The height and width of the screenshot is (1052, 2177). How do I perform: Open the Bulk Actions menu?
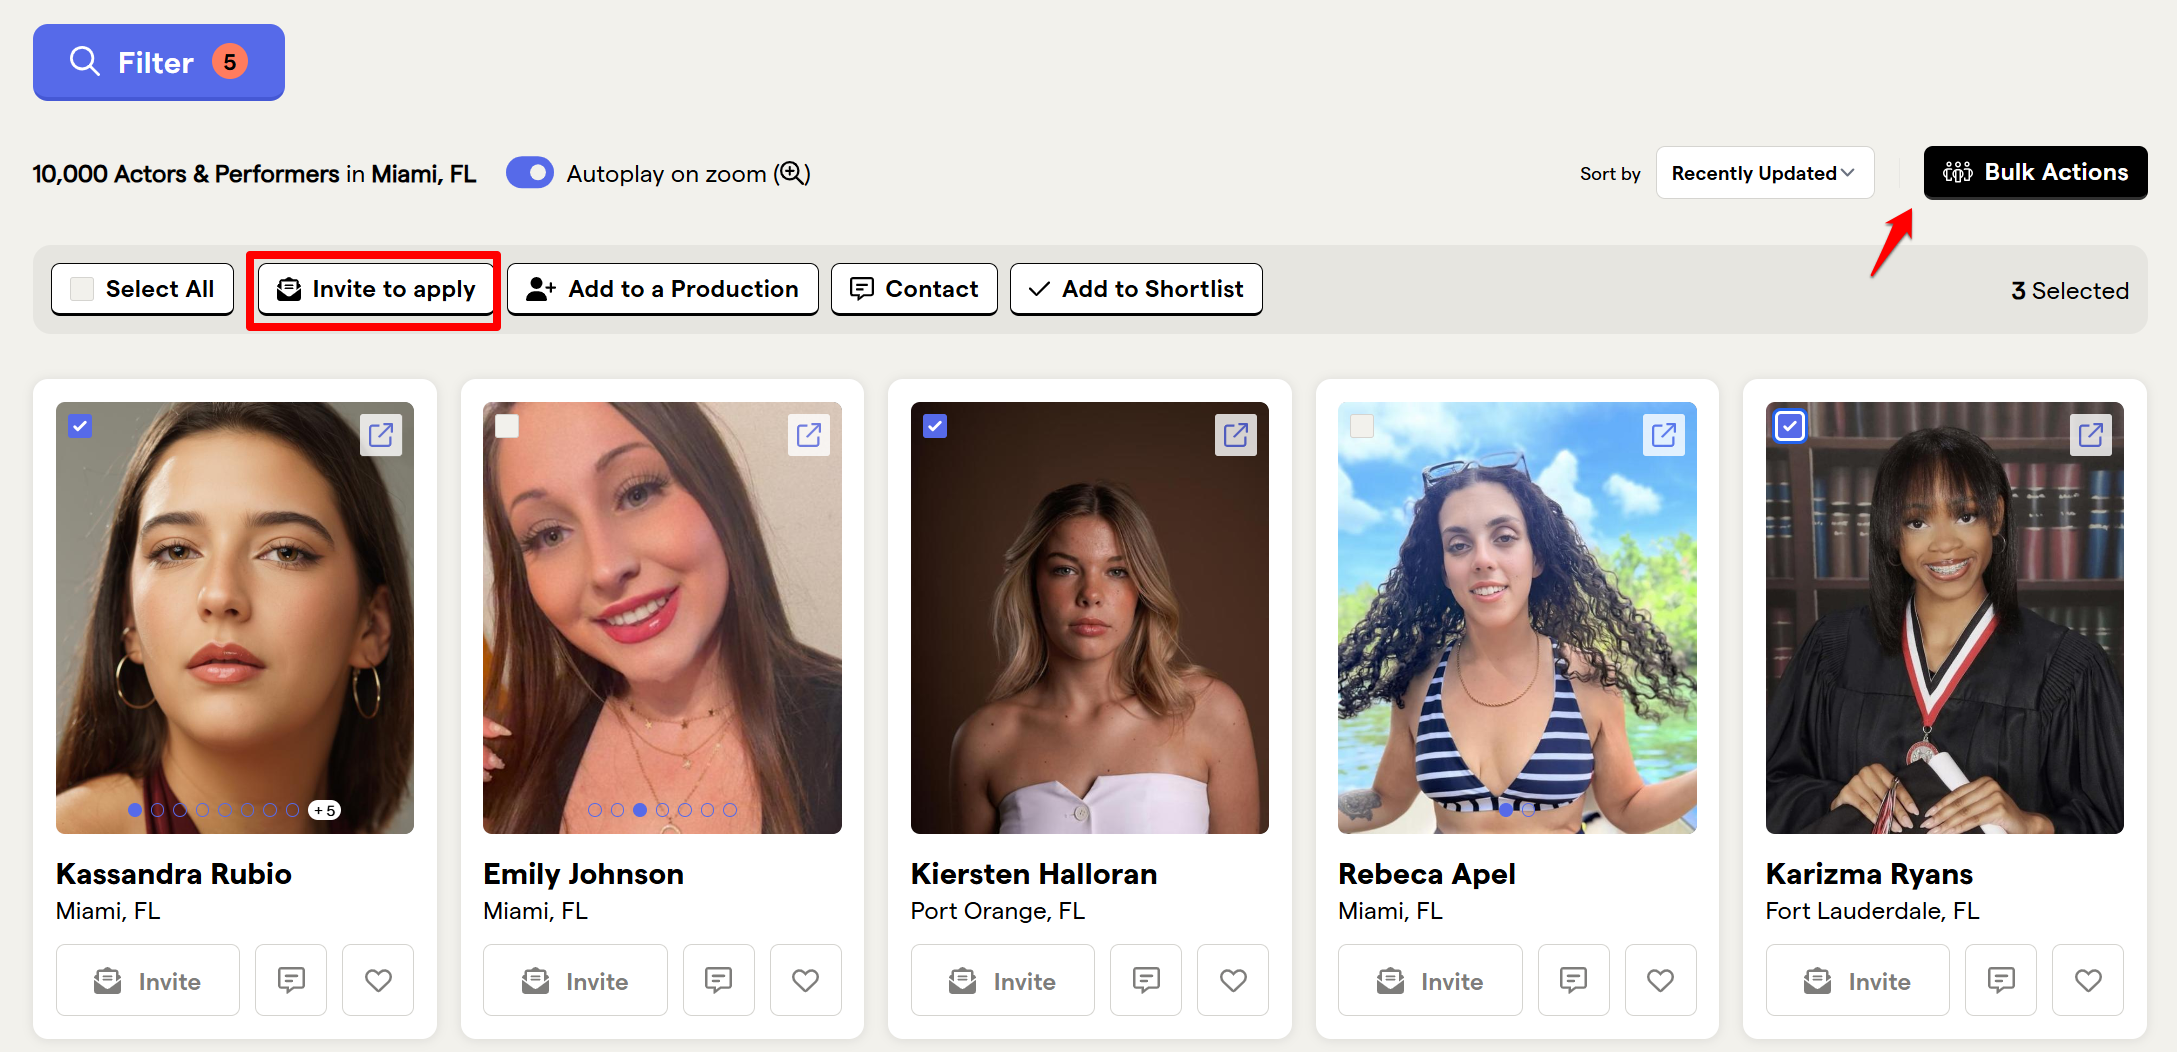pos(2035,172)
